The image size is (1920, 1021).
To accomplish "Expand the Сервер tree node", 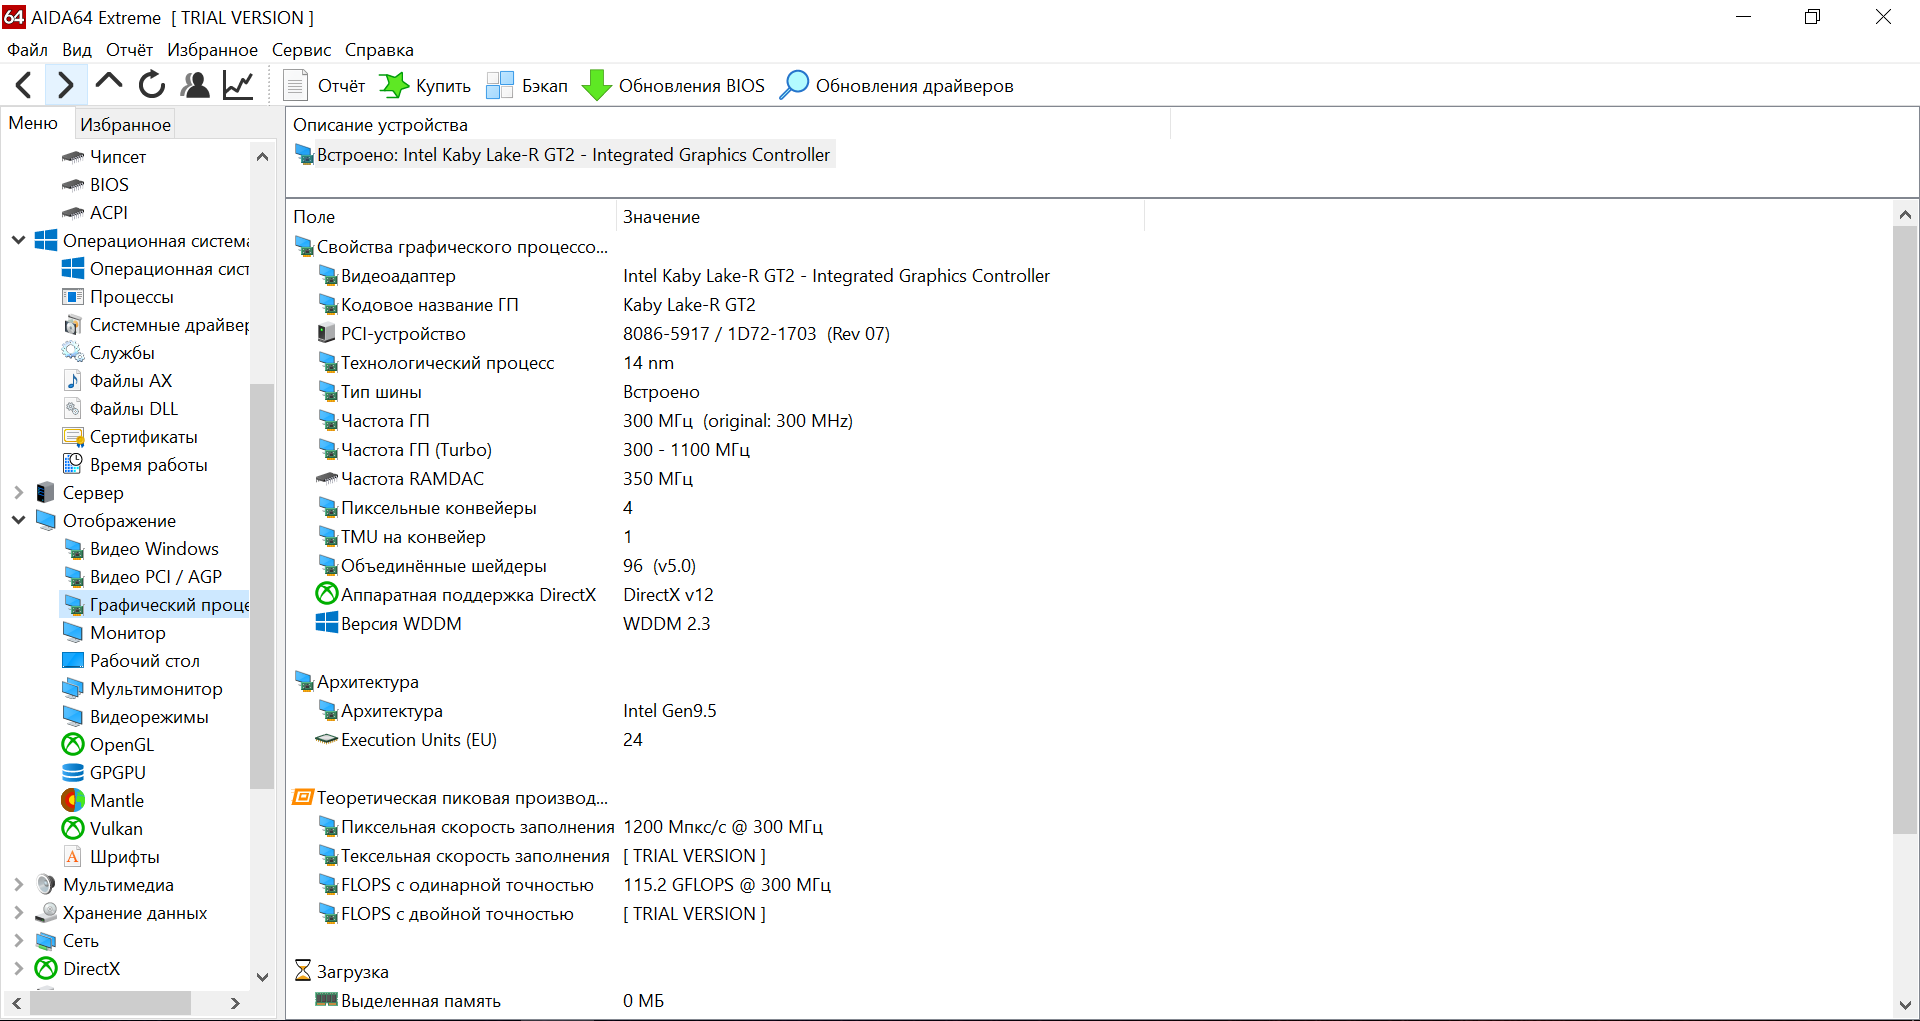I will point(18,492).
